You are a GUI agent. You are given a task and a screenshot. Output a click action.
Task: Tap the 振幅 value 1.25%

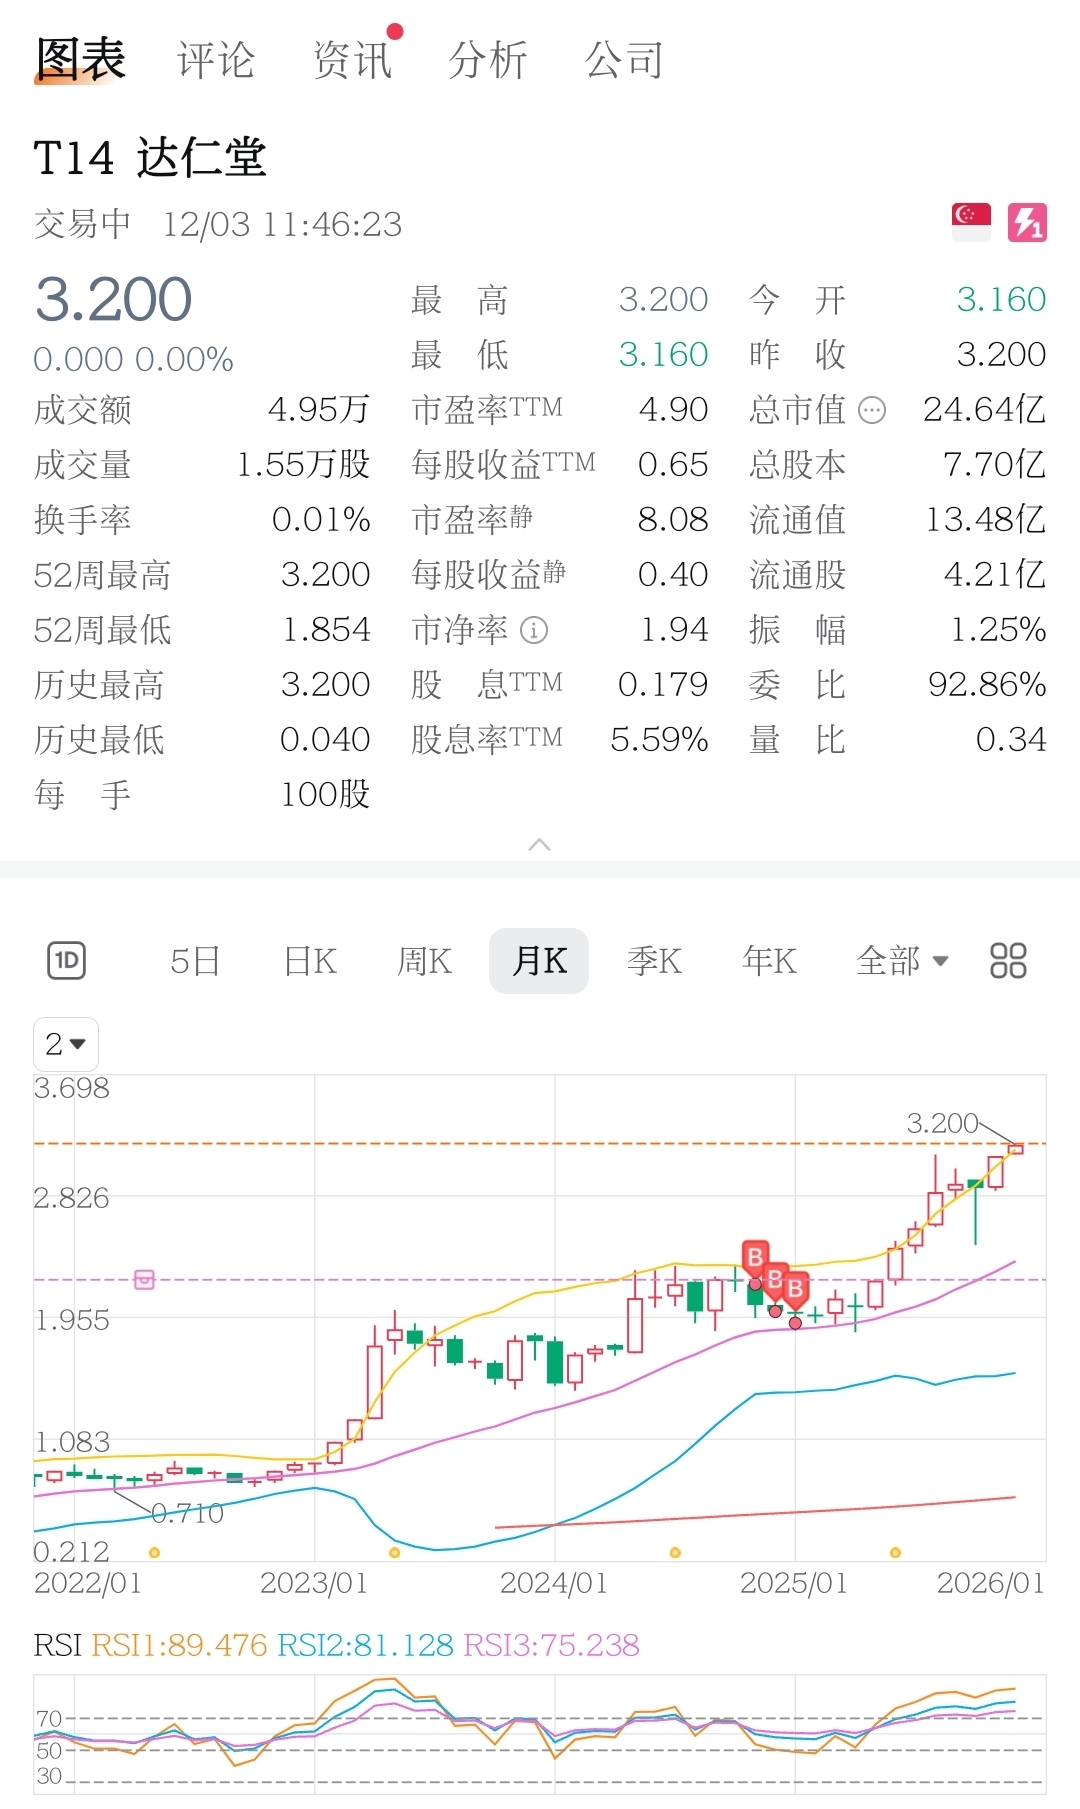[998, 630]
